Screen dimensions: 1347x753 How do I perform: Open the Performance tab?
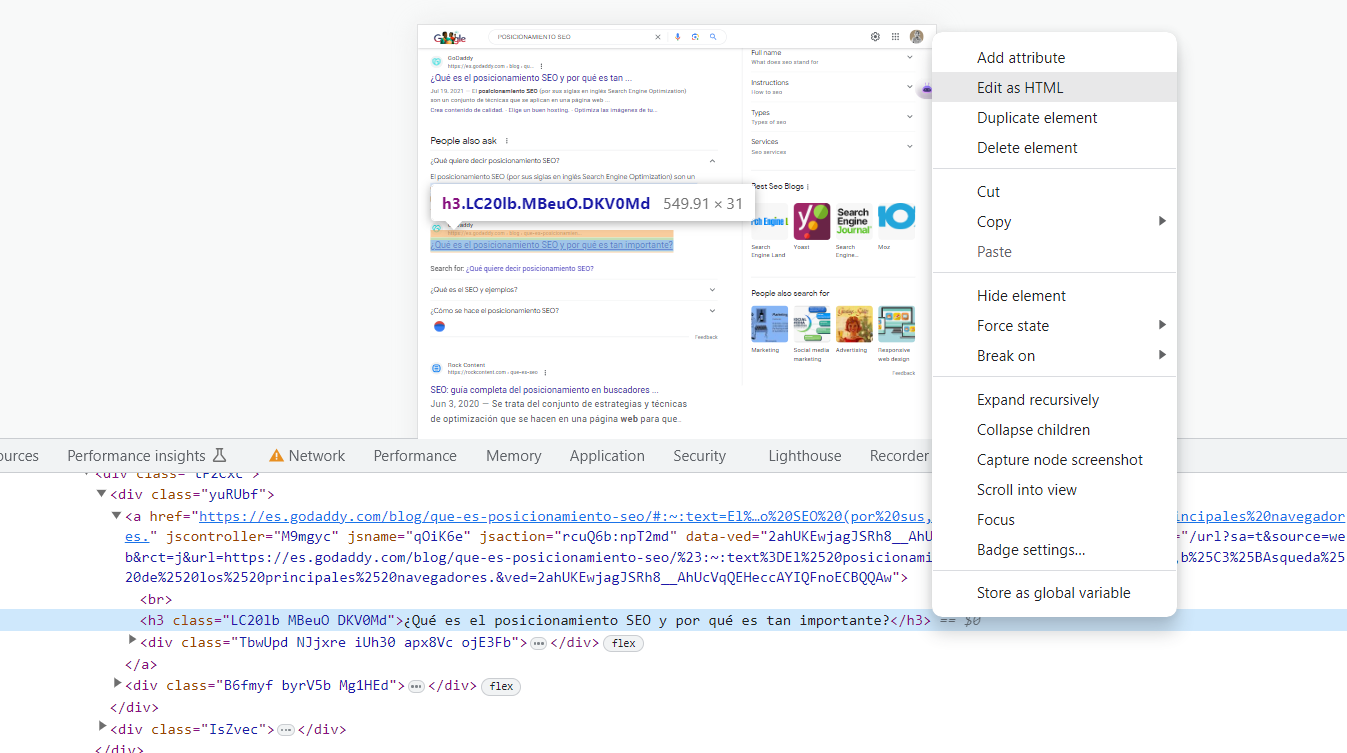(x=415, y=456)
